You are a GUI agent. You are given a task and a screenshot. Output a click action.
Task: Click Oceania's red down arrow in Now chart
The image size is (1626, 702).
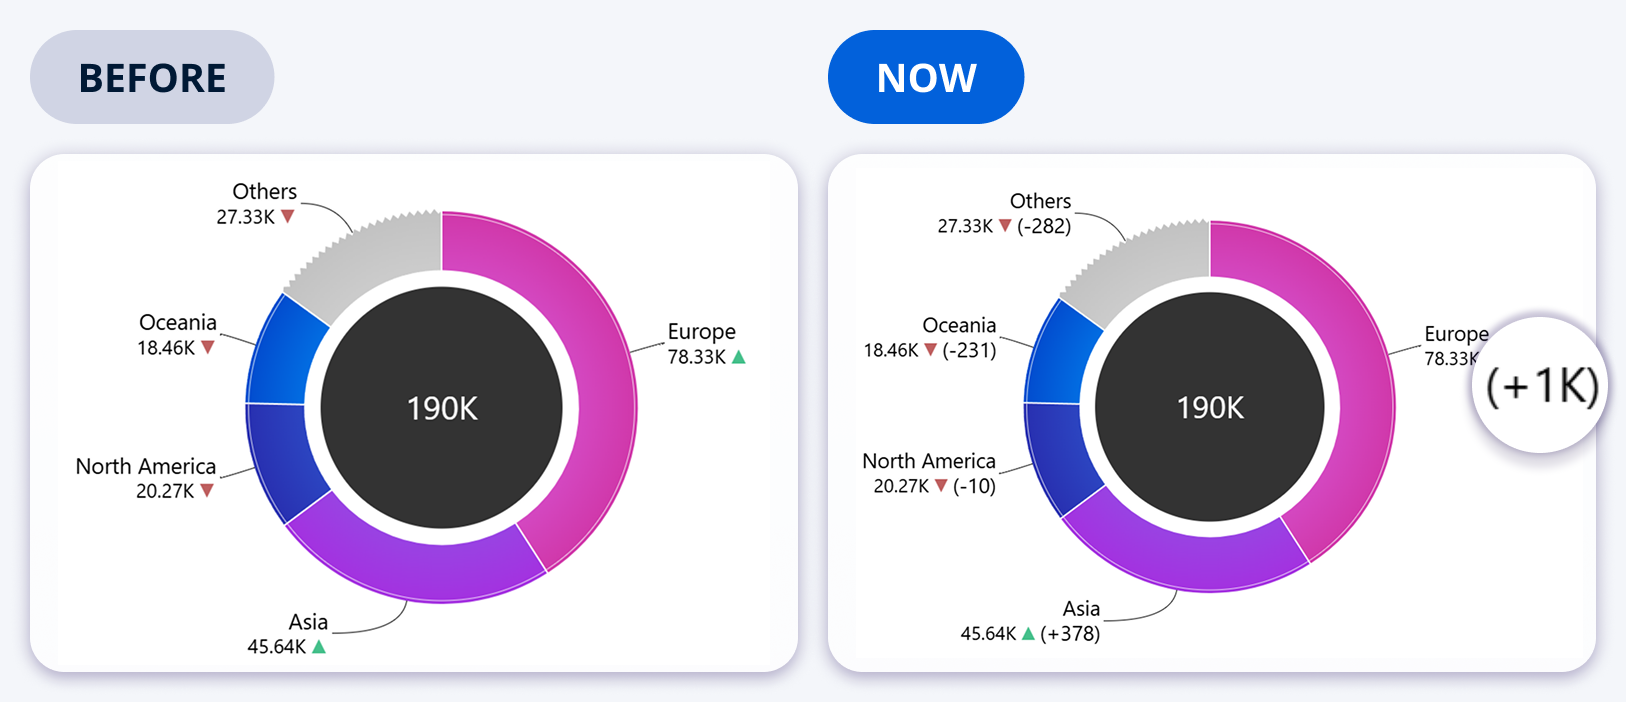coord(931,350)
